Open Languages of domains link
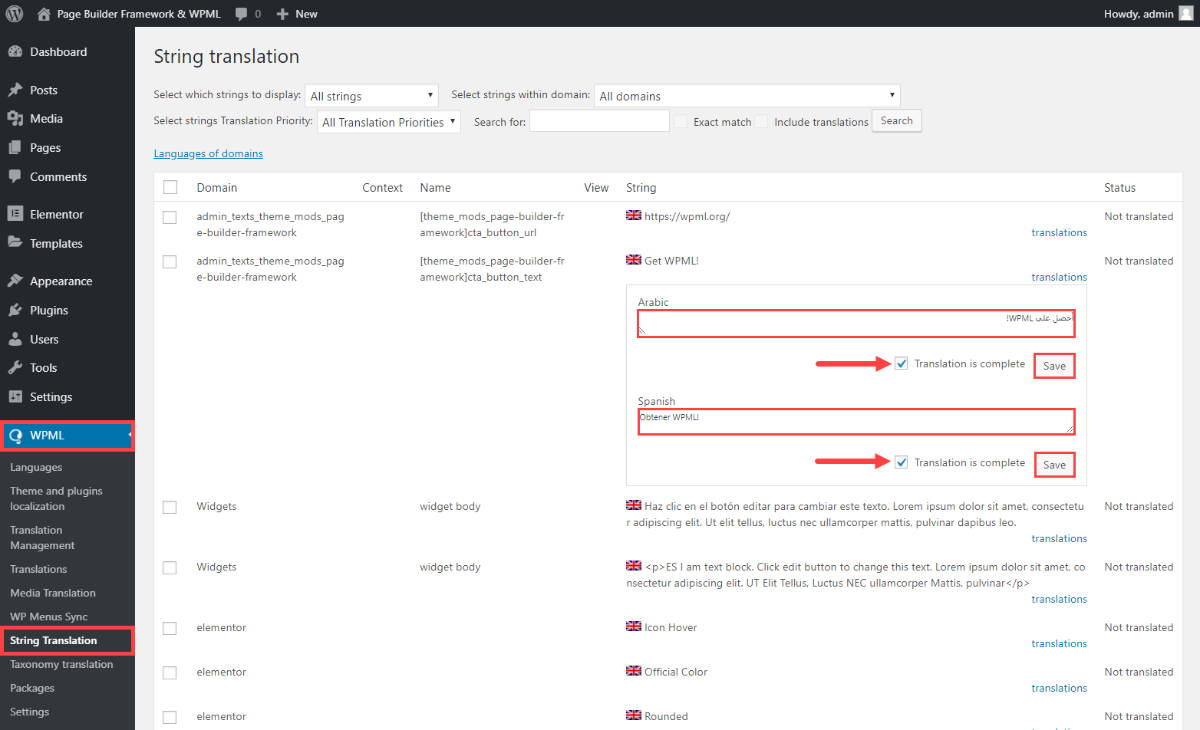This screenshot has width=1200, height=730. [x=208, y=153]
